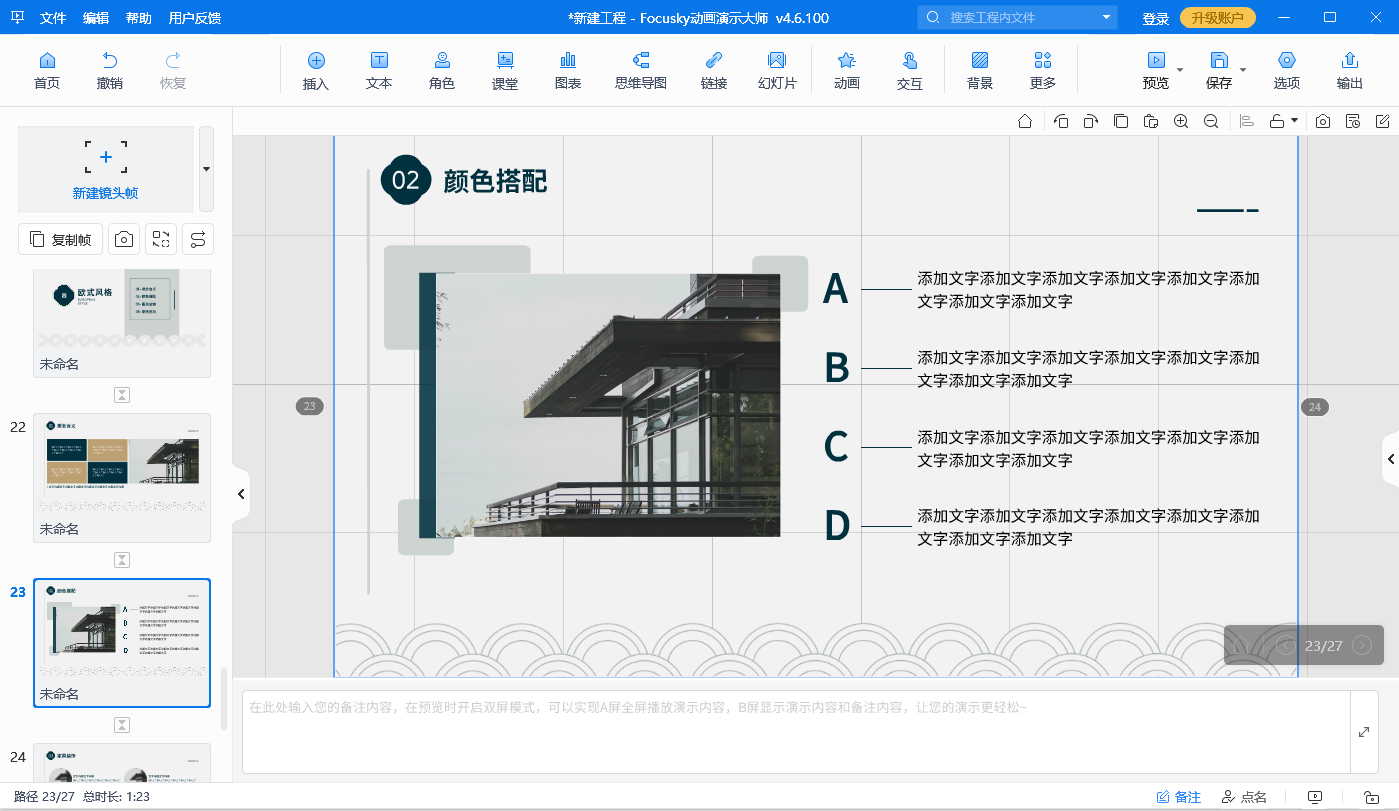
Task: Click 登录 to log in
Action: tap(1156, 18)
